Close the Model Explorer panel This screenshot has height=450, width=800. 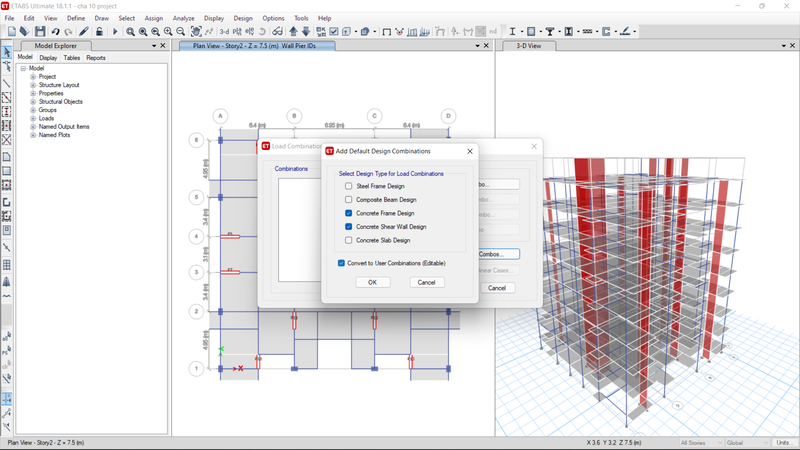tap(163, 45)
